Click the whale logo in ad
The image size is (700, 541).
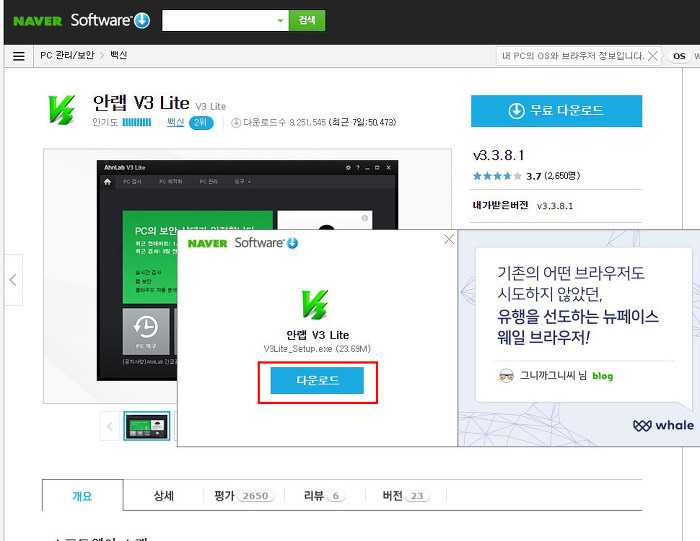(663, 425)
